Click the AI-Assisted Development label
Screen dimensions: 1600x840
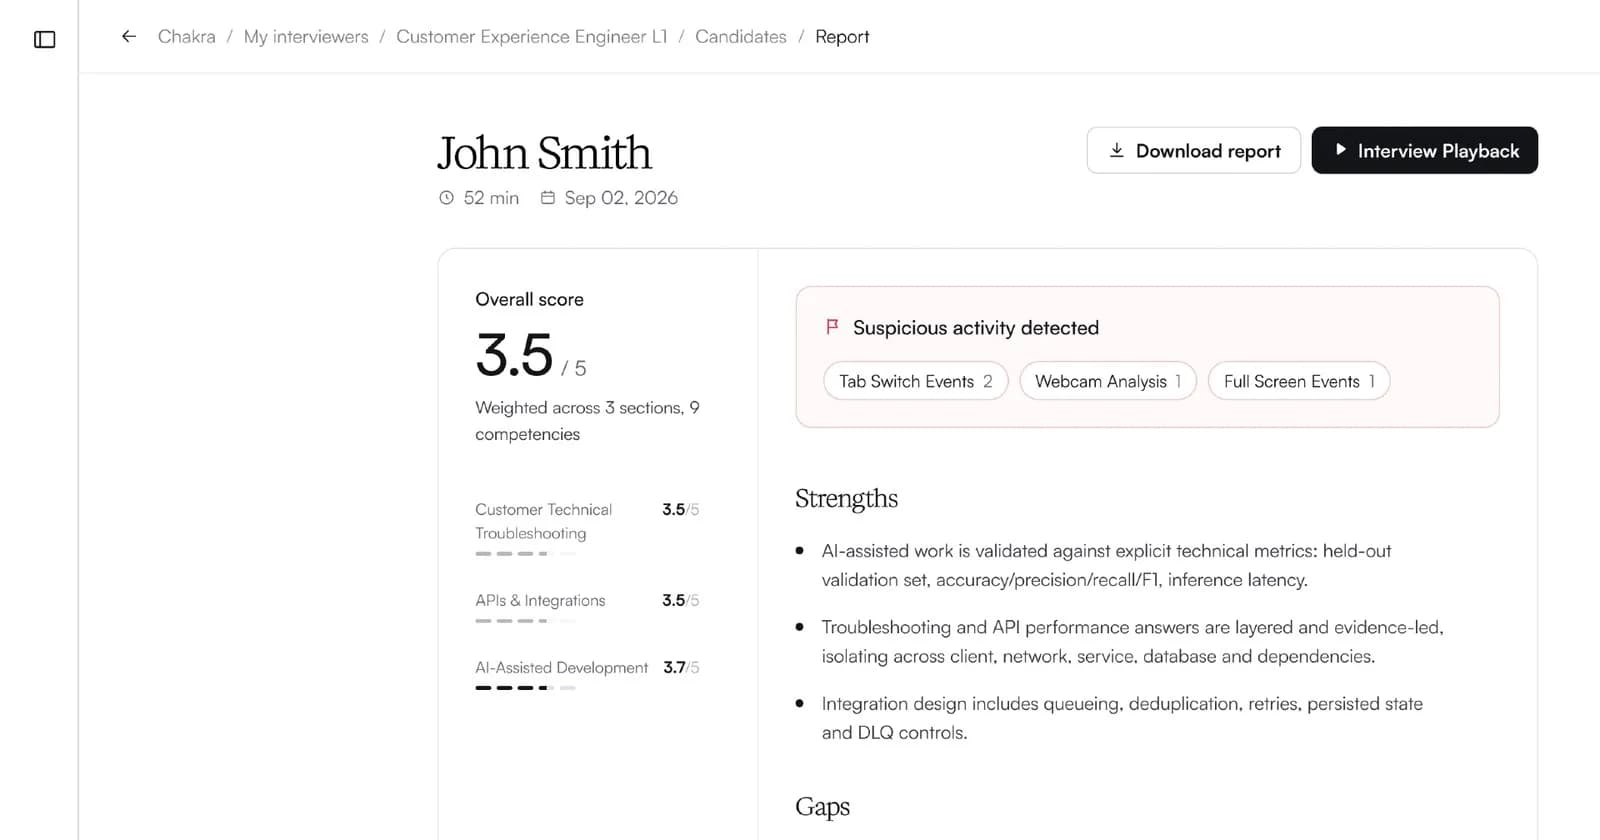tap(562, 667)
